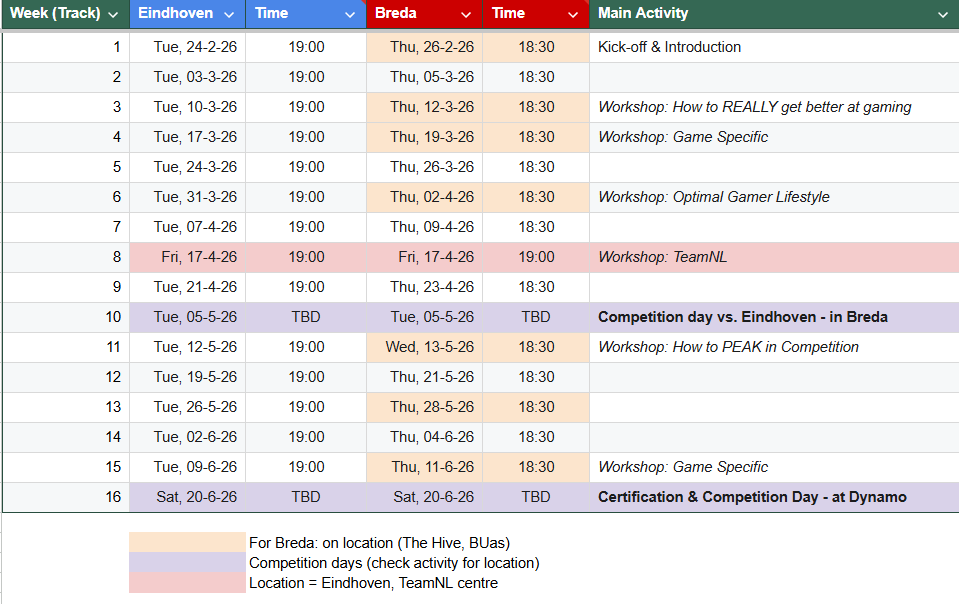This screenshot has height=604, width=959.
Task: Click the purple legend color cell
Action: (187, 562)
